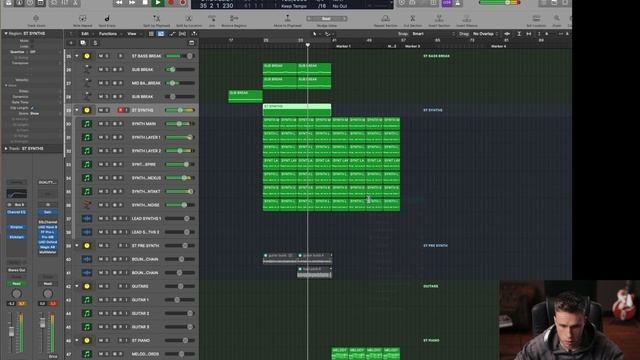Viewport: 640px width, 360px height.
Task: Click the SYNTH MAIN instrument track icon
Action: (x=87, y=124)
